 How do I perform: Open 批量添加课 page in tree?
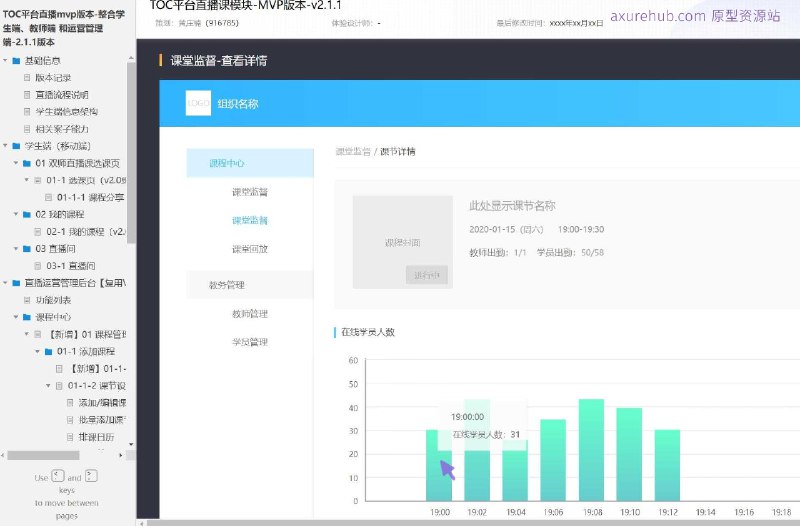point(102,420)
